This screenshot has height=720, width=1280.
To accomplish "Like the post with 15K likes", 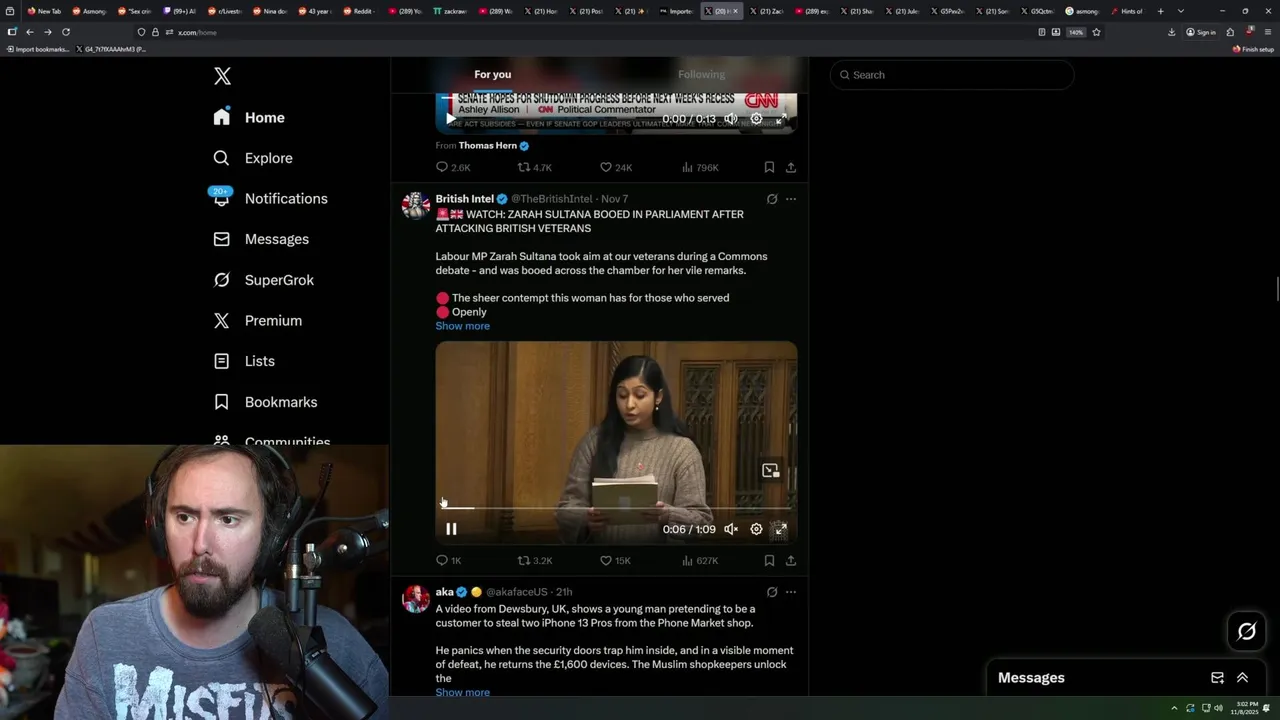I will click(615, 561).
